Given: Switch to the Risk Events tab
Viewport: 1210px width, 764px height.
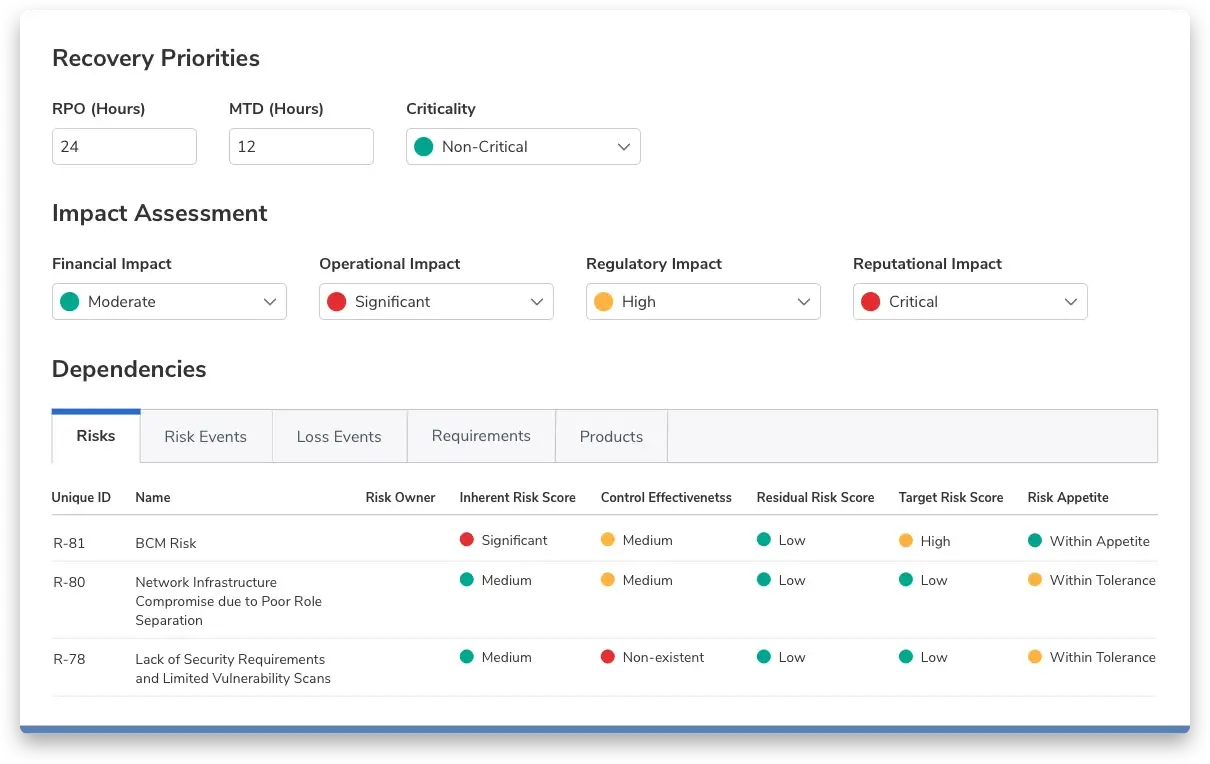Looking at the screenshot, I should coord(205,437).
